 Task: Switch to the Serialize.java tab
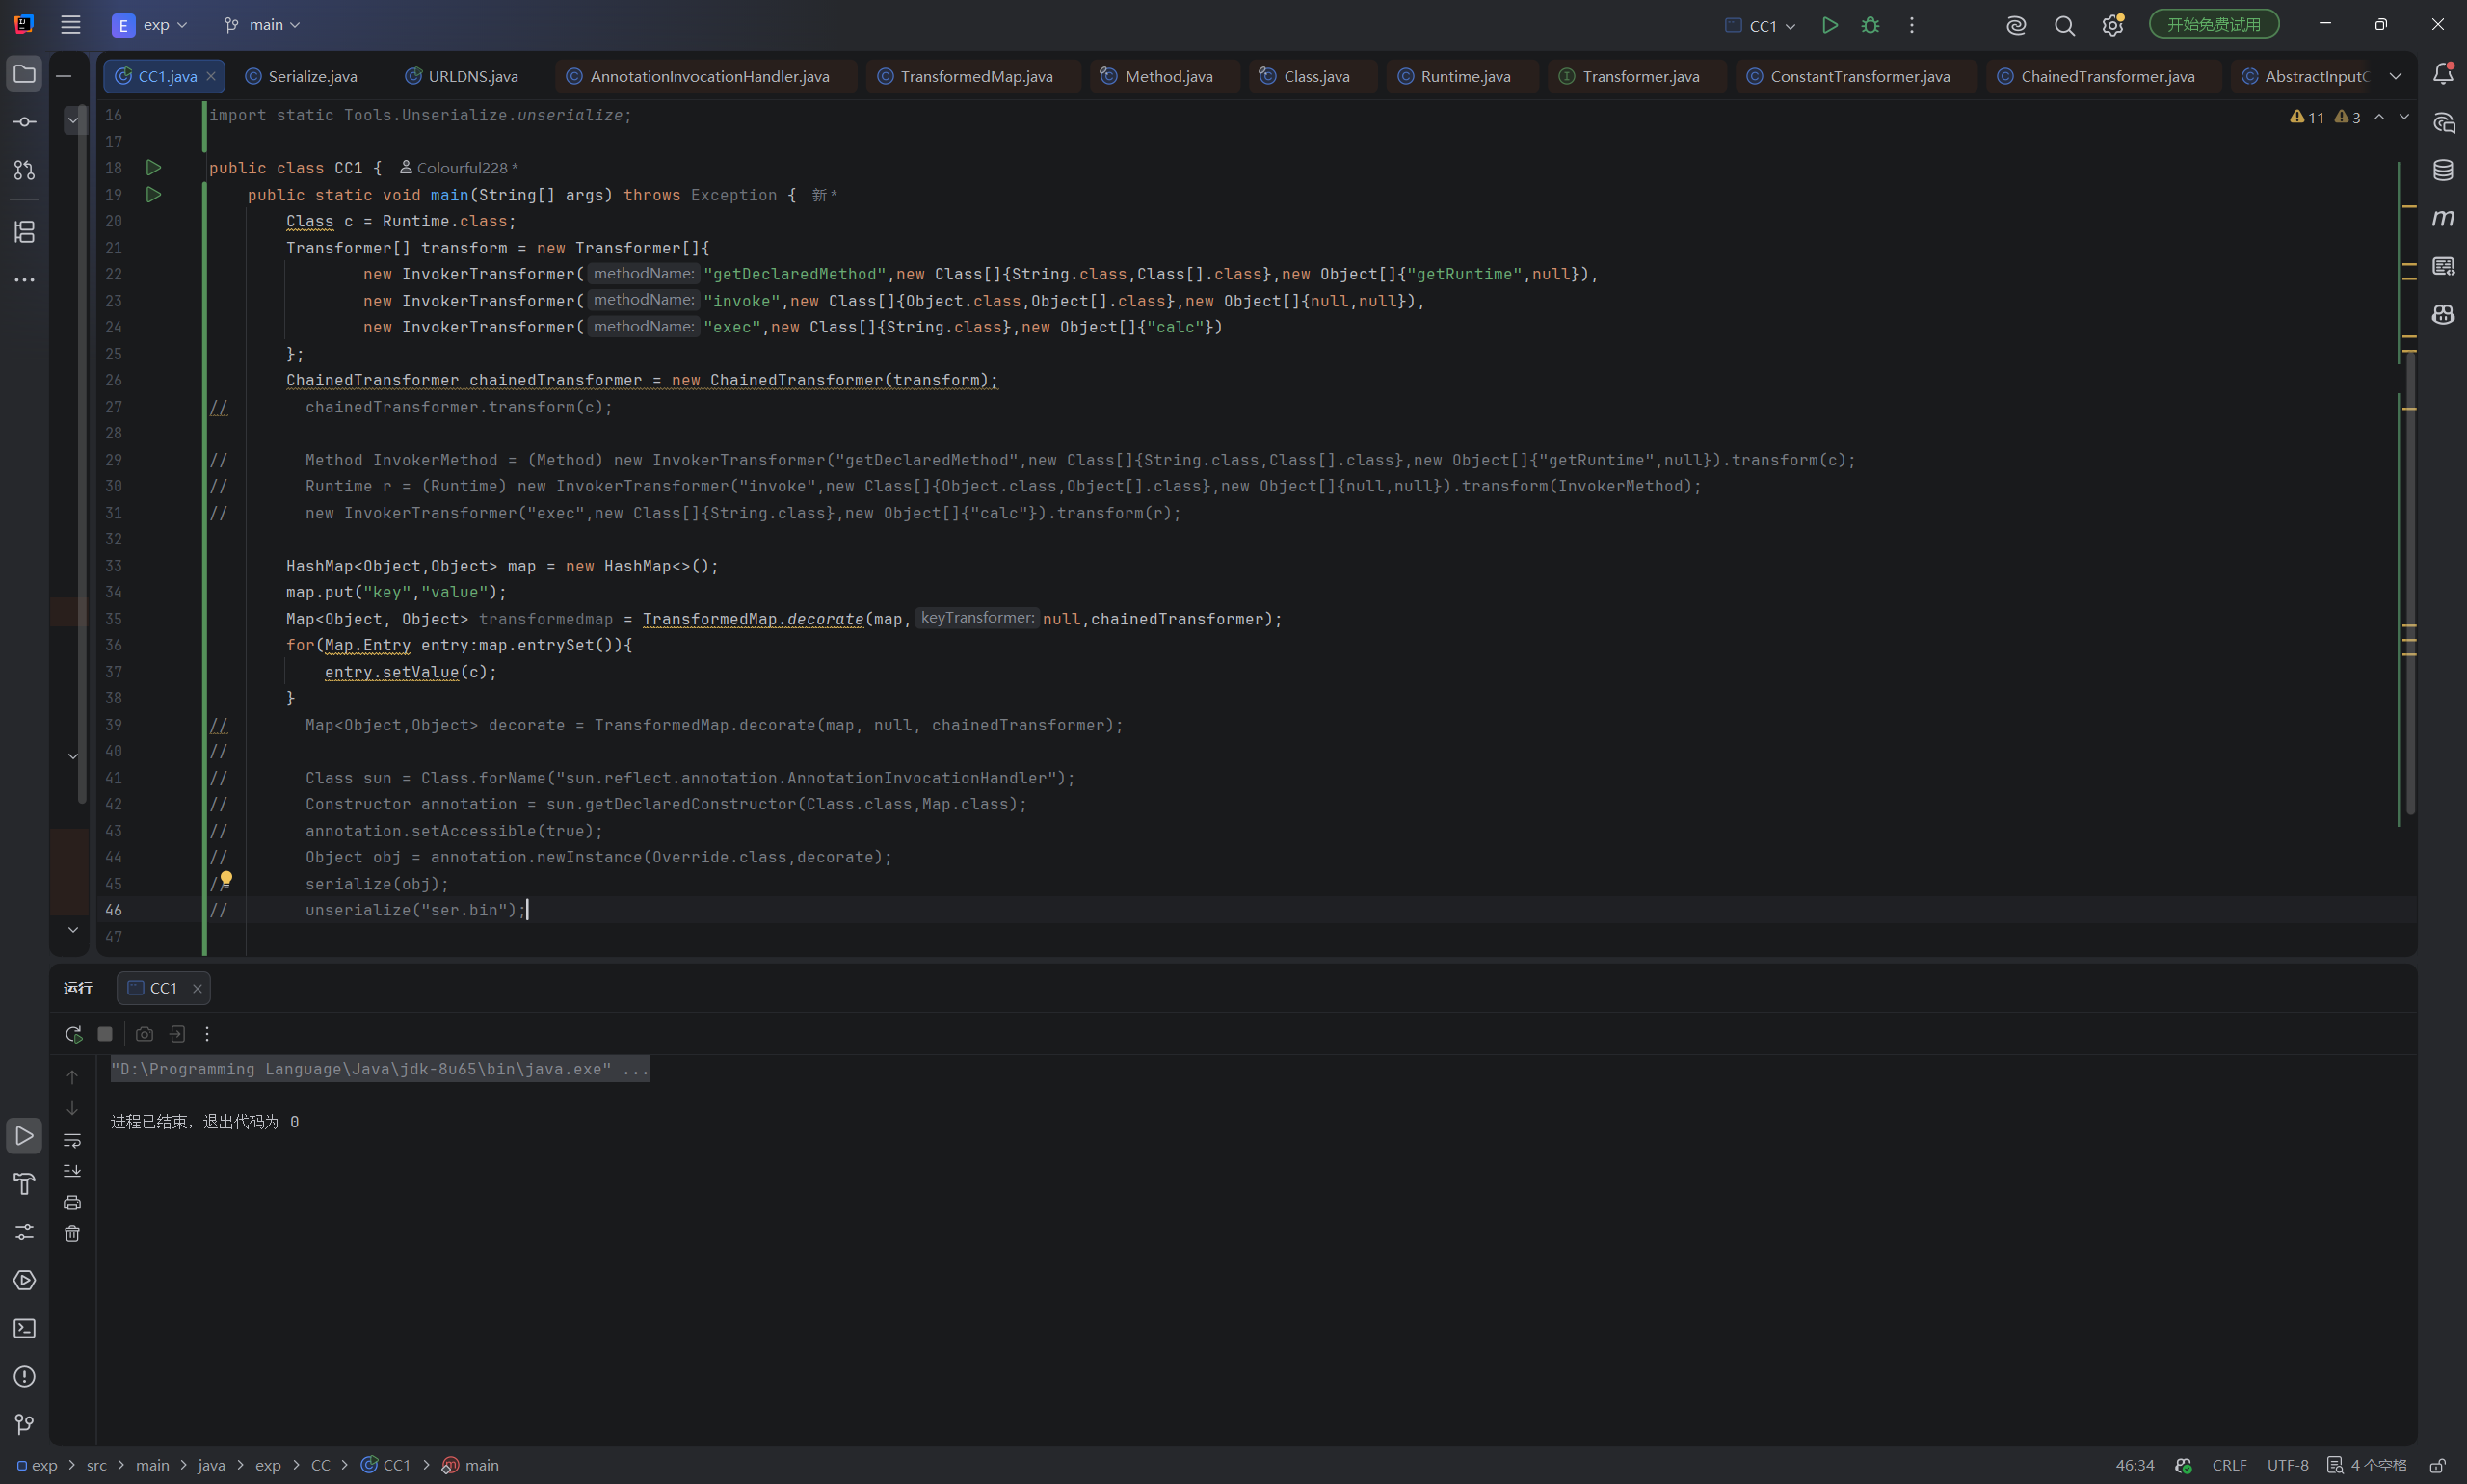[302, 76]
